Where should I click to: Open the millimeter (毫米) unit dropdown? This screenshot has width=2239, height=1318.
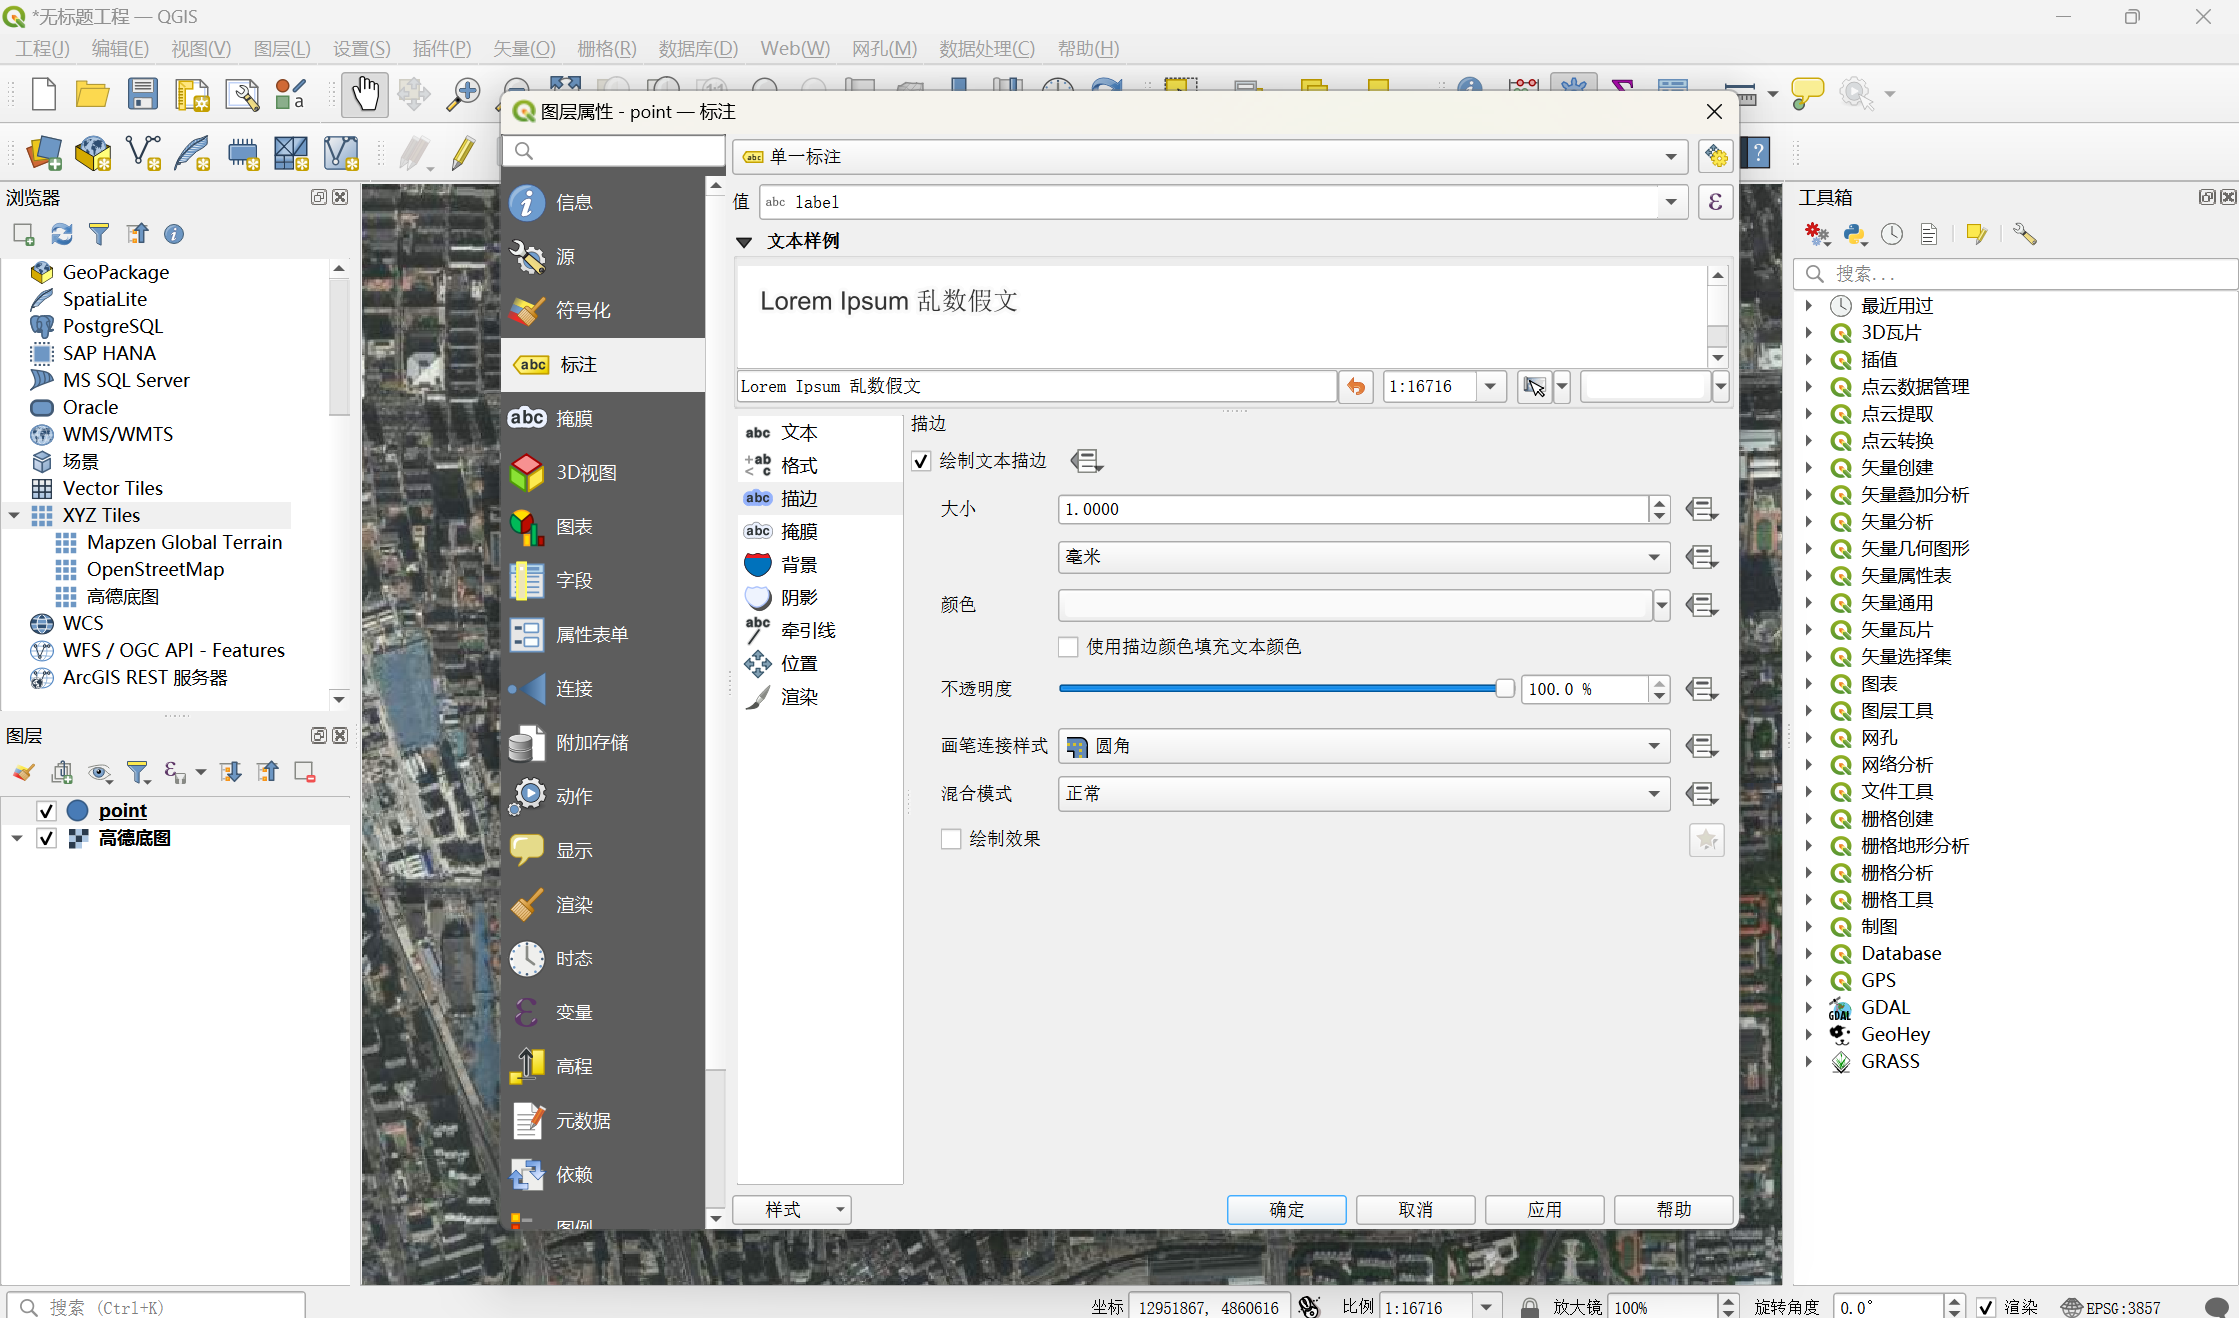(1363, 557)
